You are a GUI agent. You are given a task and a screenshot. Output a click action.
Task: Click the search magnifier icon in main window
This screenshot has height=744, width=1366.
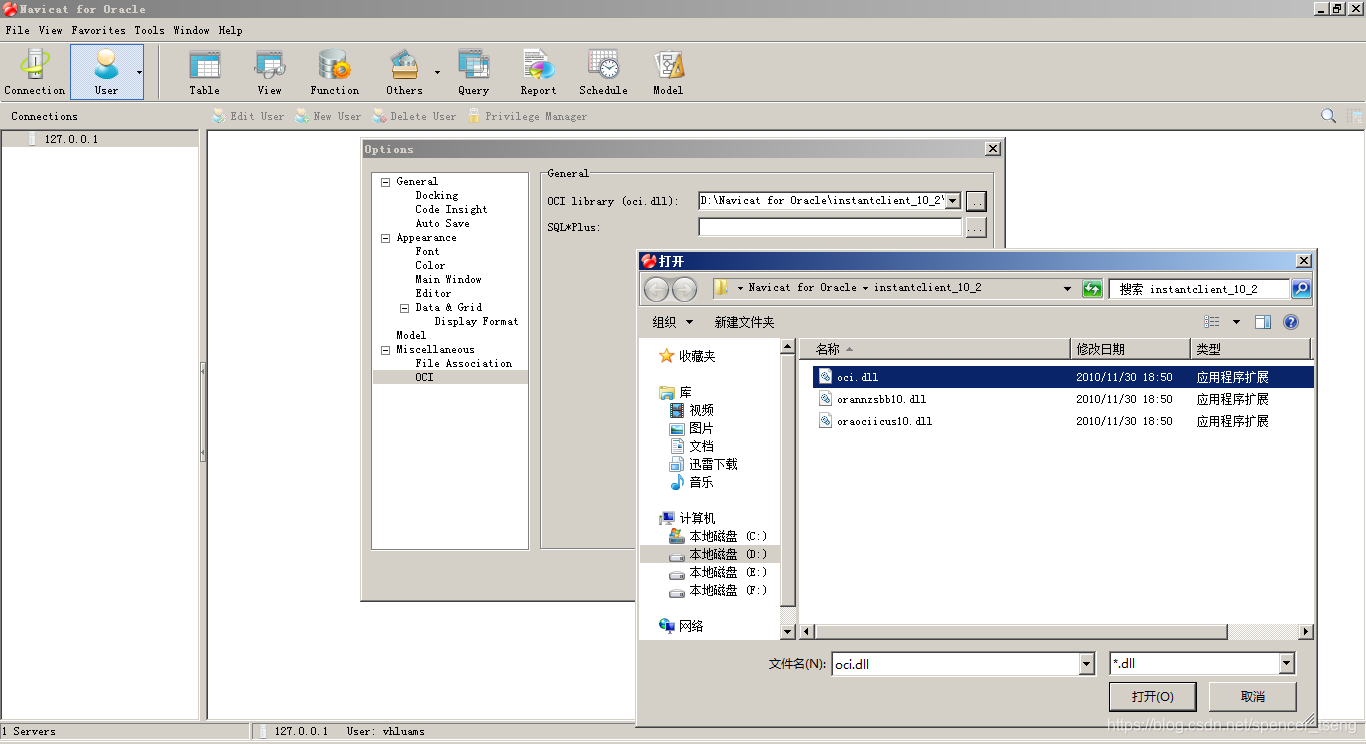1328,116
